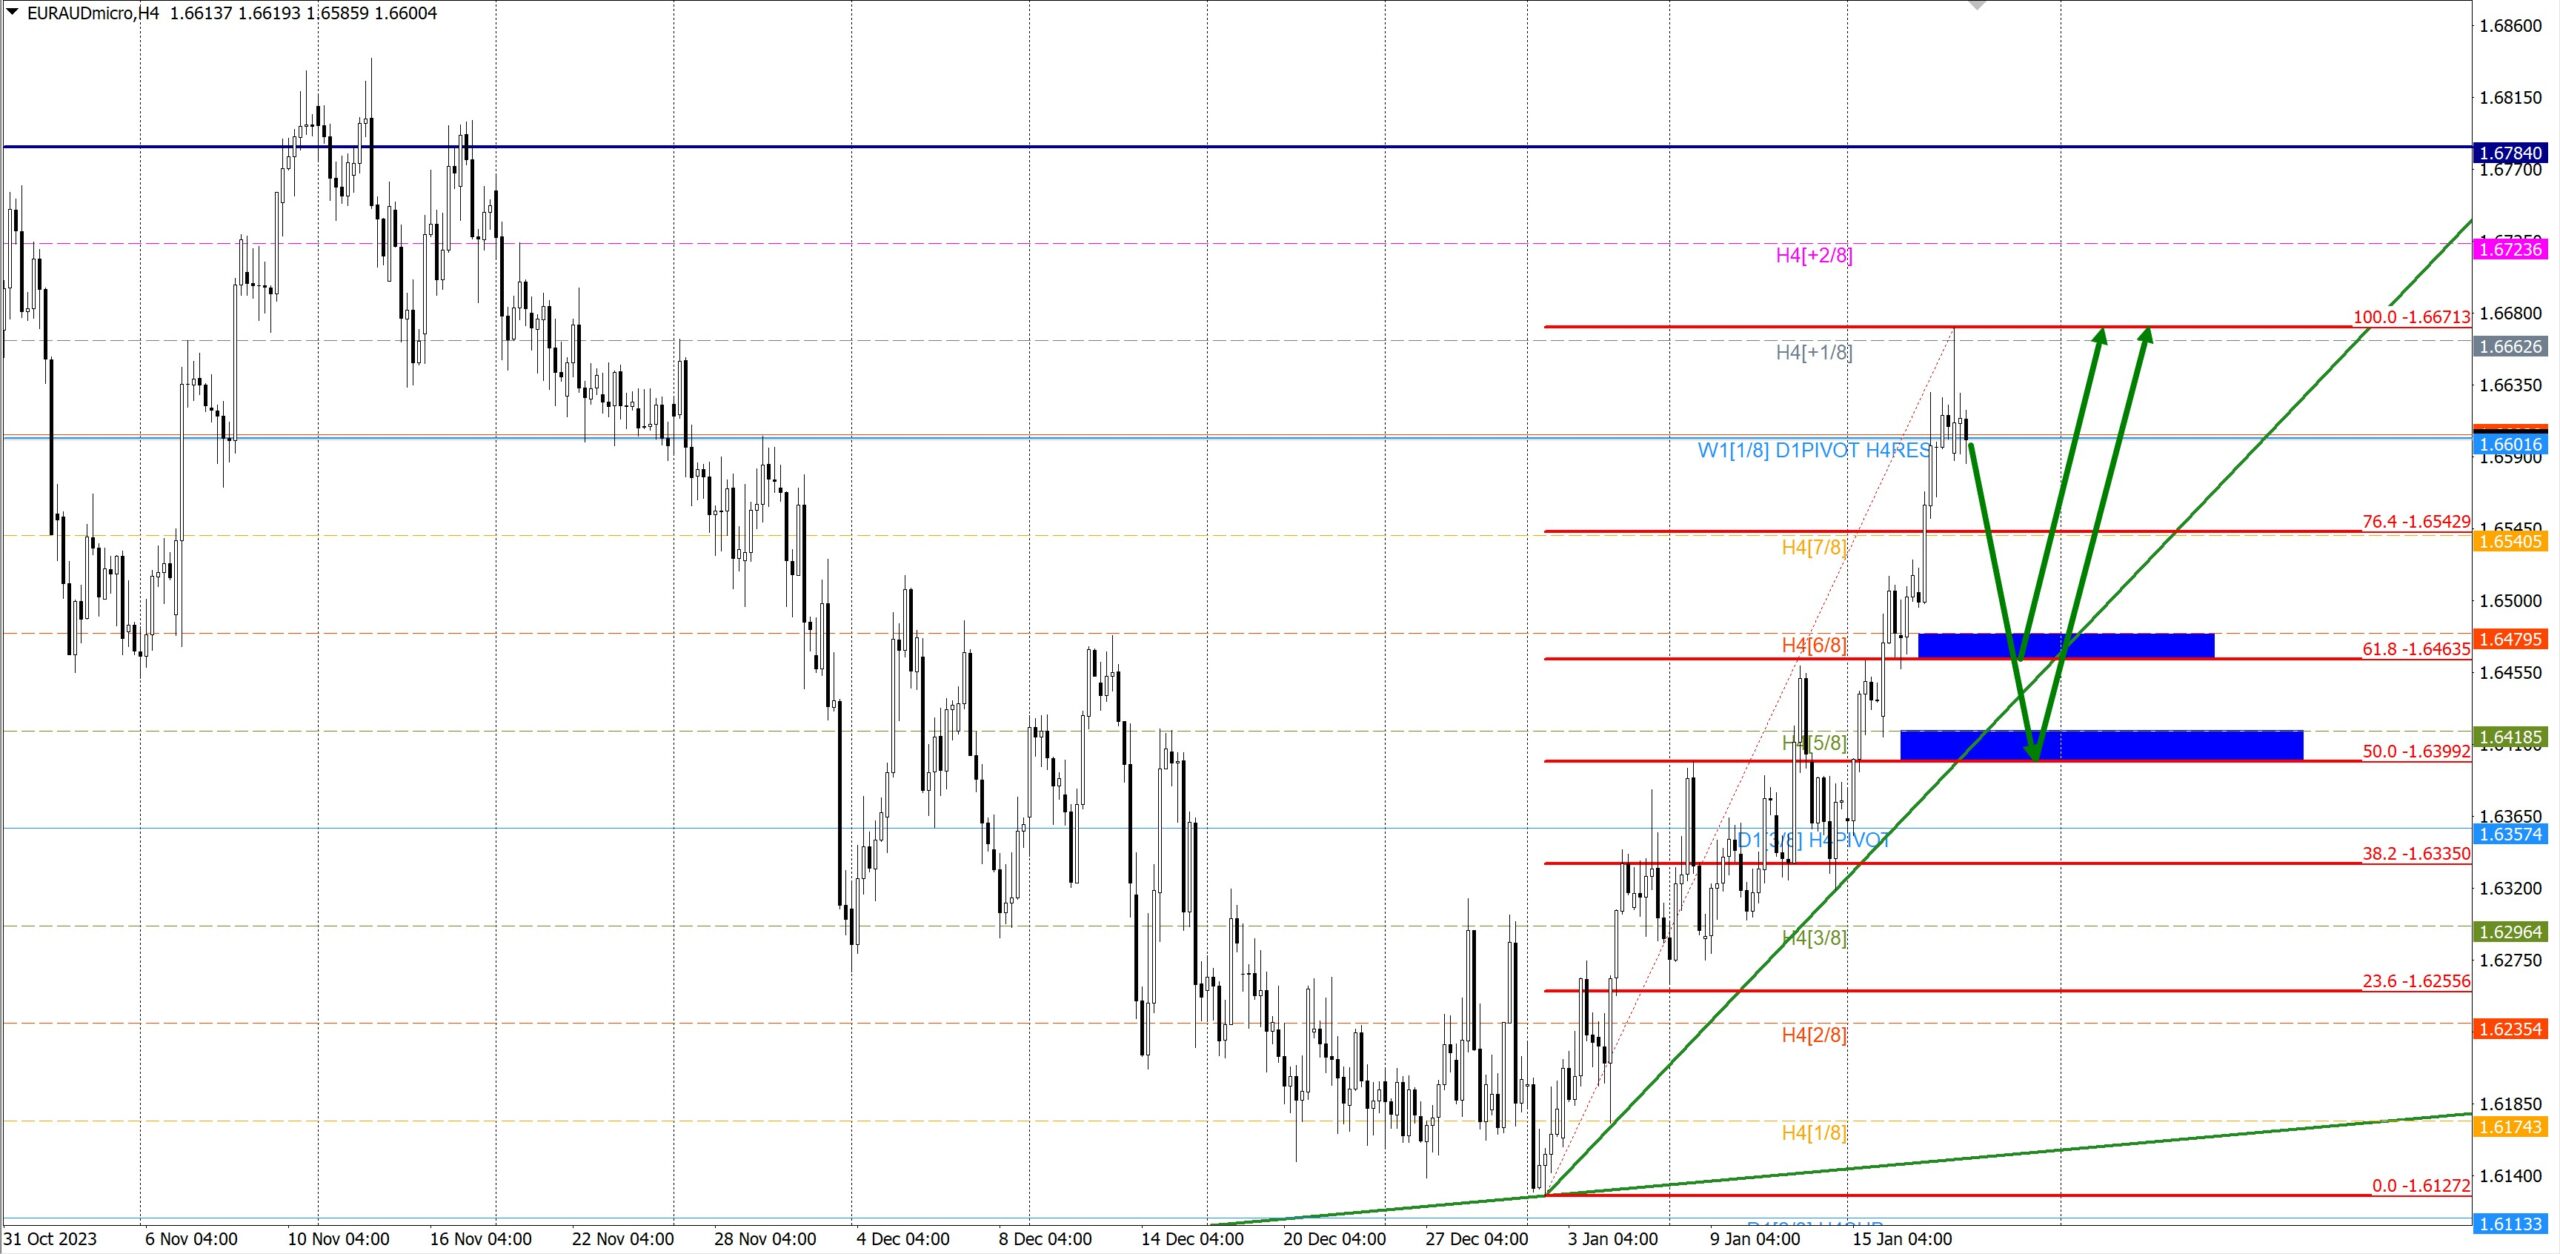This screenshot has height=1254, width=2560.
Task: Click the orange 1.62354 price label
Action: [x=2510, y=1029]
